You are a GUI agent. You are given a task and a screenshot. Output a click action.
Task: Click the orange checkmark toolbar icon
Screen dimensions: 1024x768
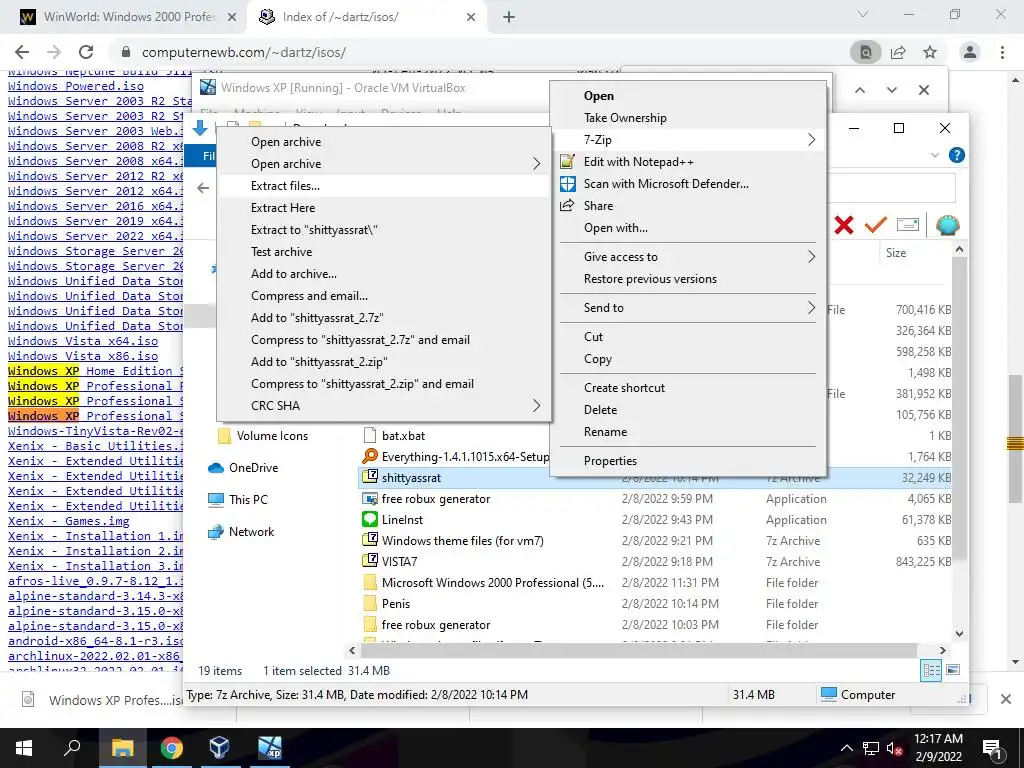click(x=875, y=225)
